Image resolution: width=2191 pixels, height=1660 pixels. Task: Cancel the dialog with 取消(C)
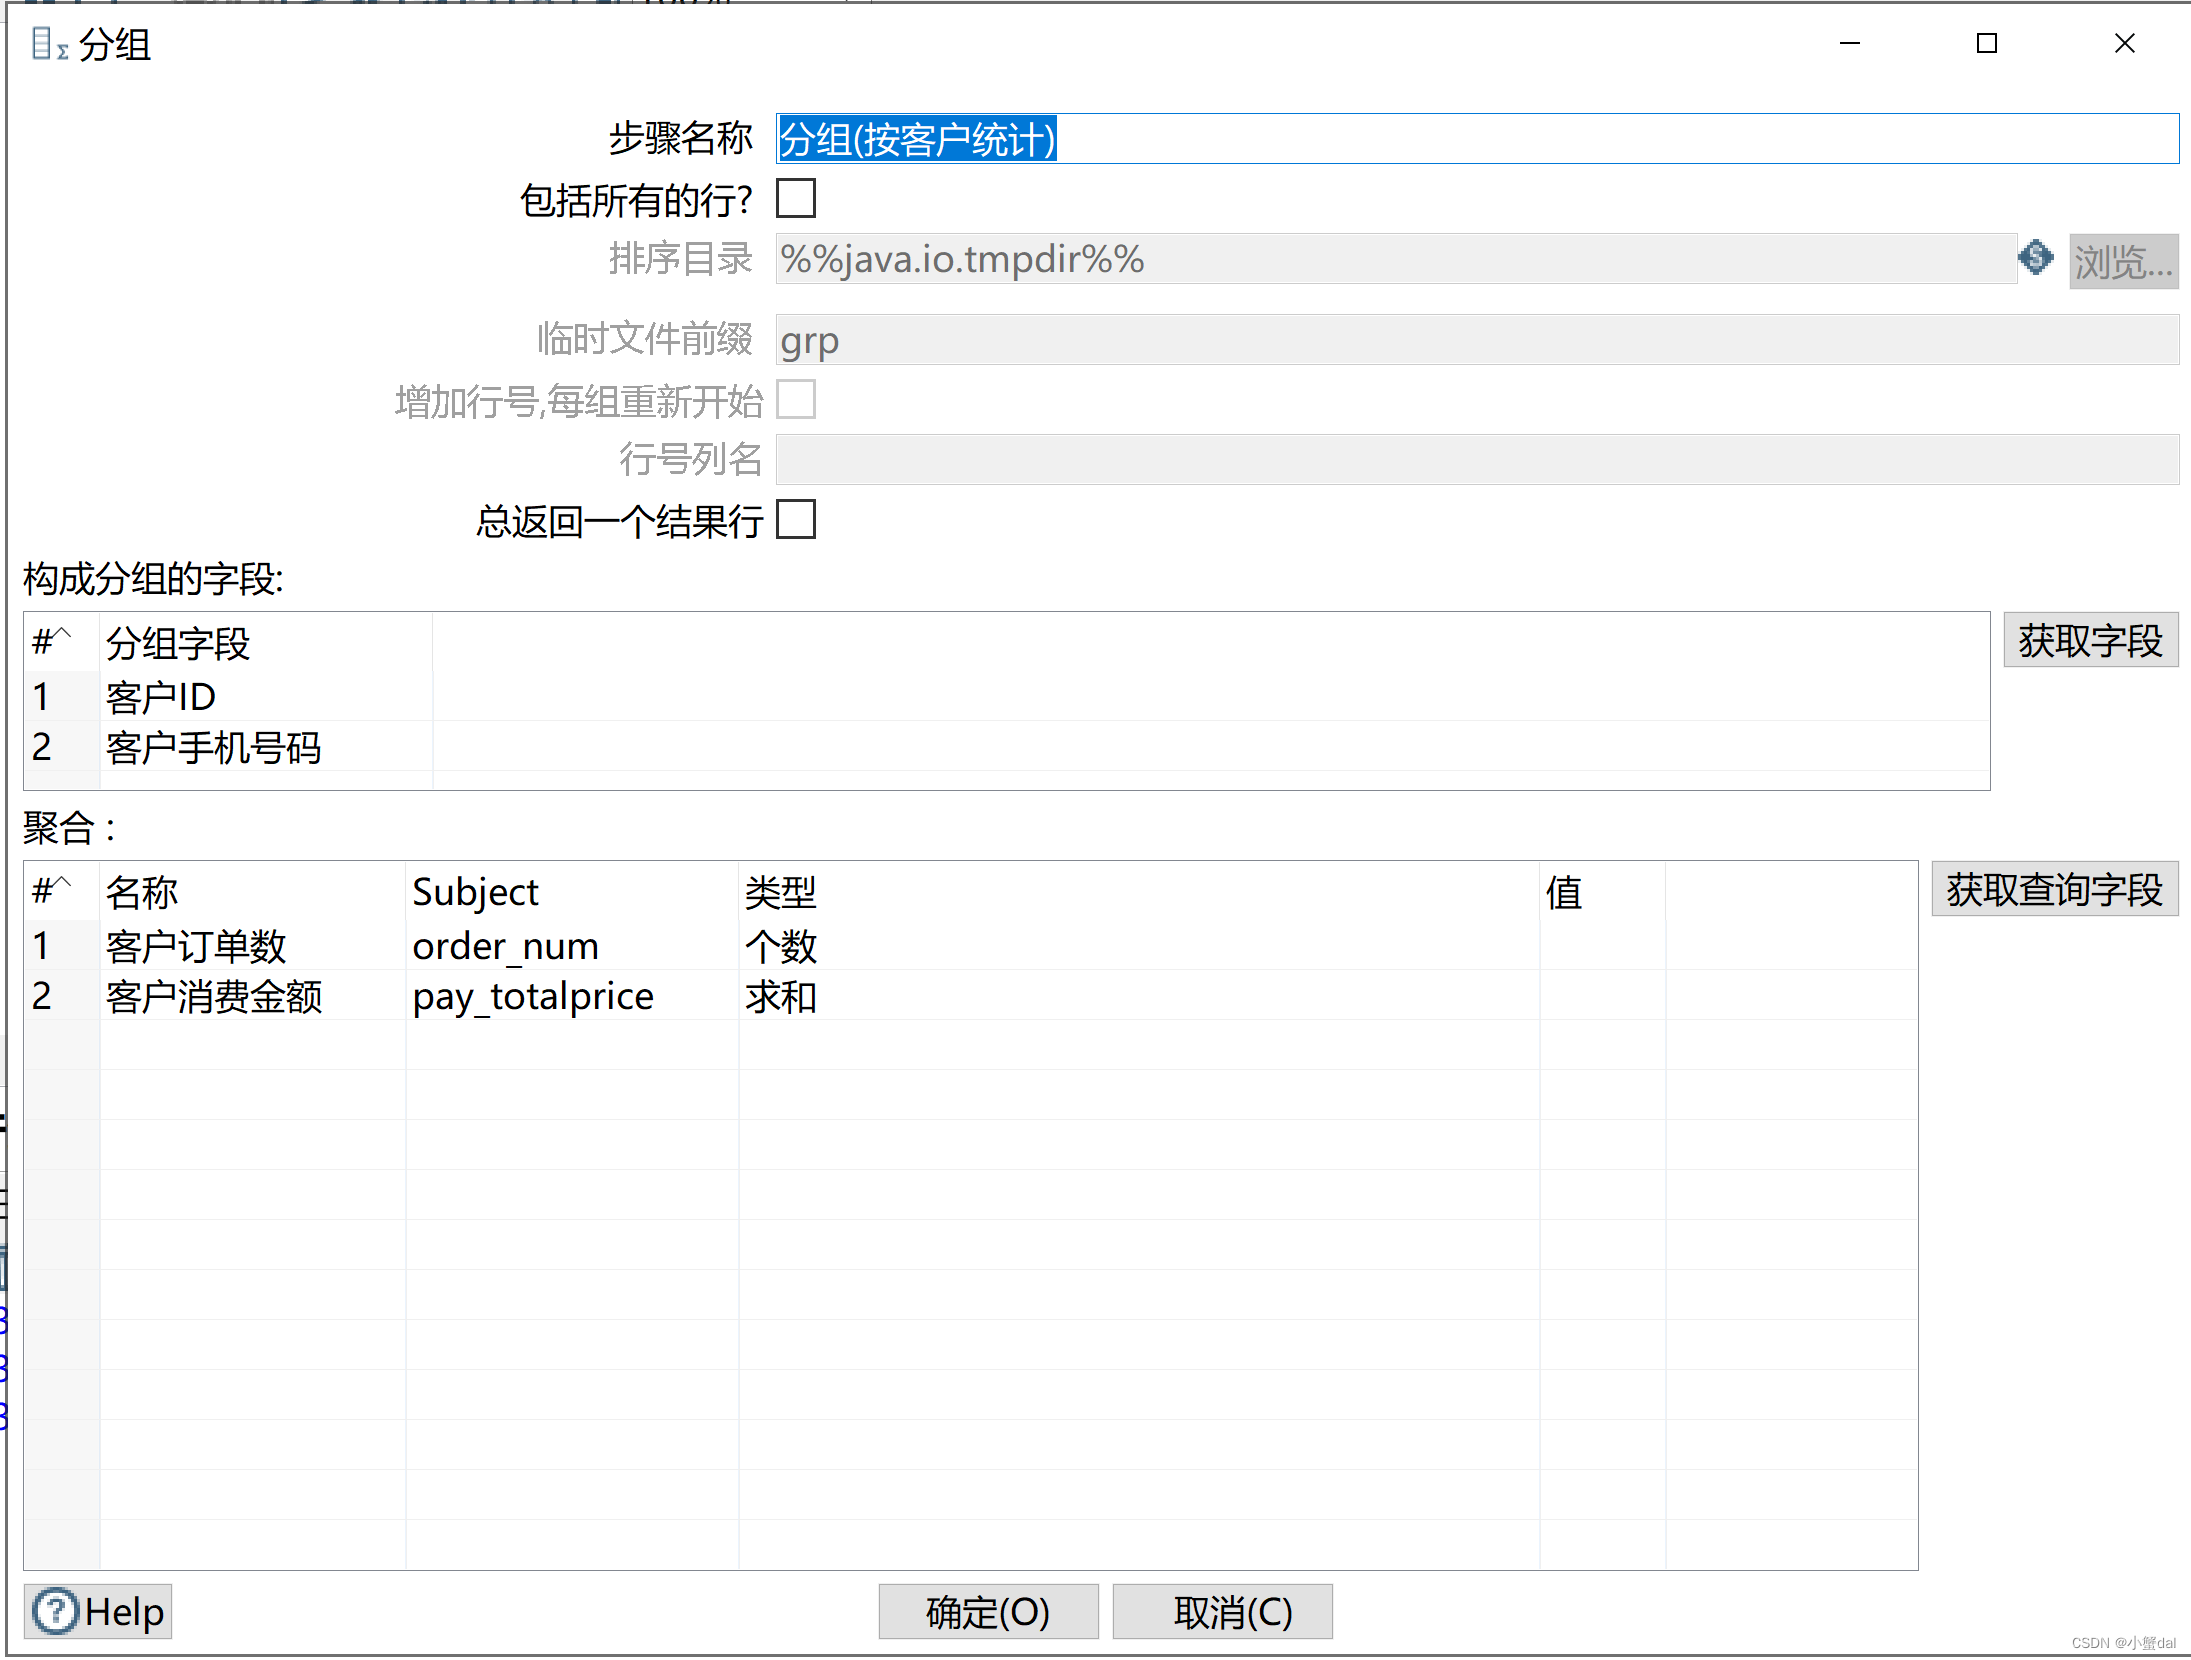[x=1222, y=1612]
